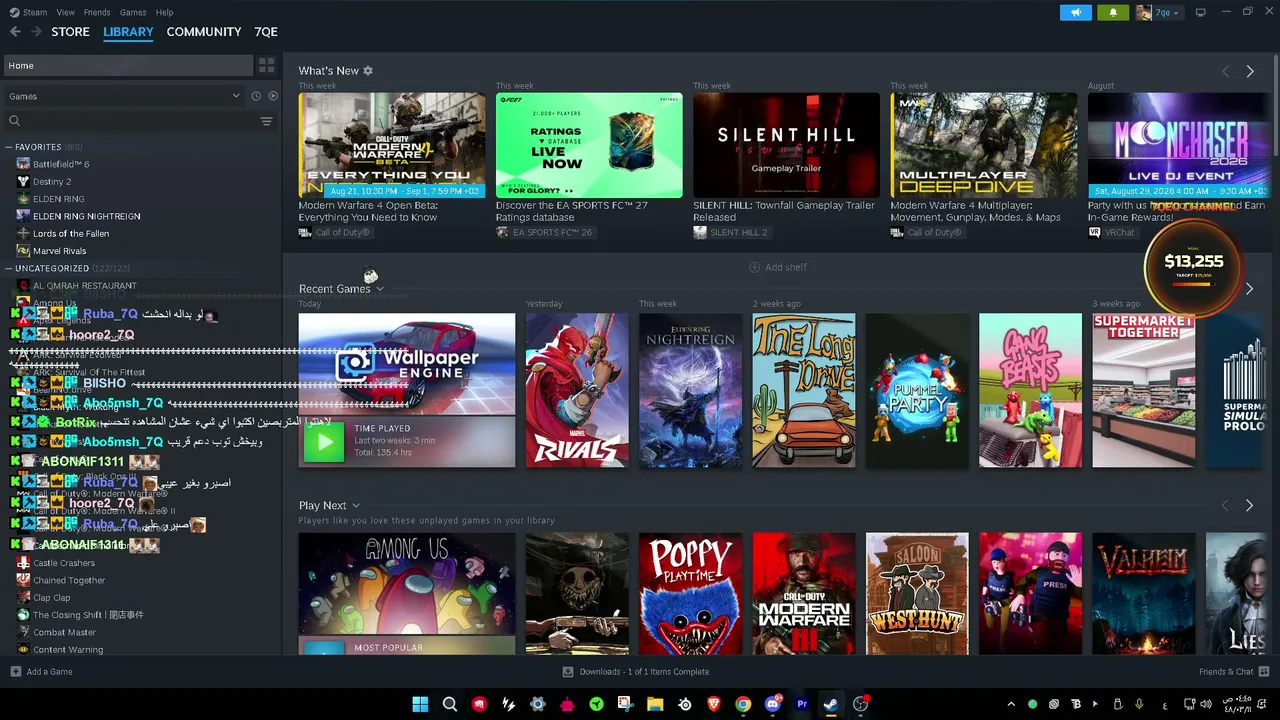Toggle sort by recent activity clock icon

pos(256,96)
